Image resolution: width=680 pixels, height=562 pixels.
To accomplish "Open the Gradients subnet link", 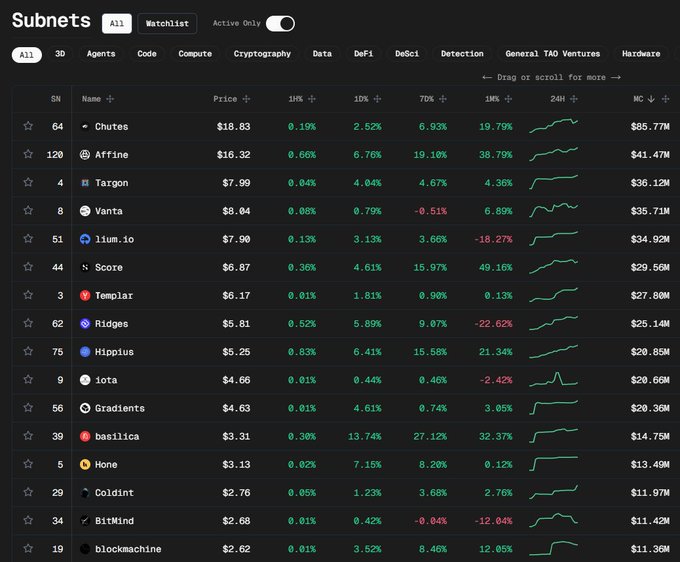I will click(x=119, y=409).
